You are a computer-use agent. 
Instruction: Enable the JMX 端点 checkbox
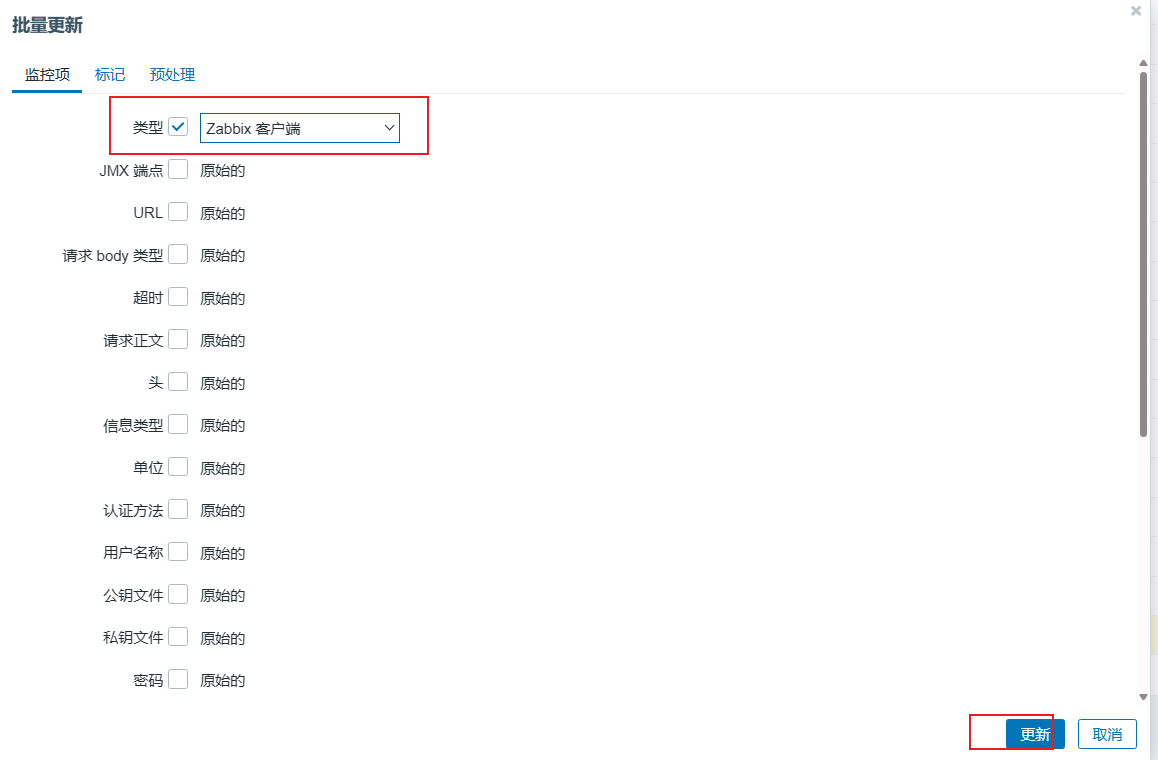click(178, 170)
